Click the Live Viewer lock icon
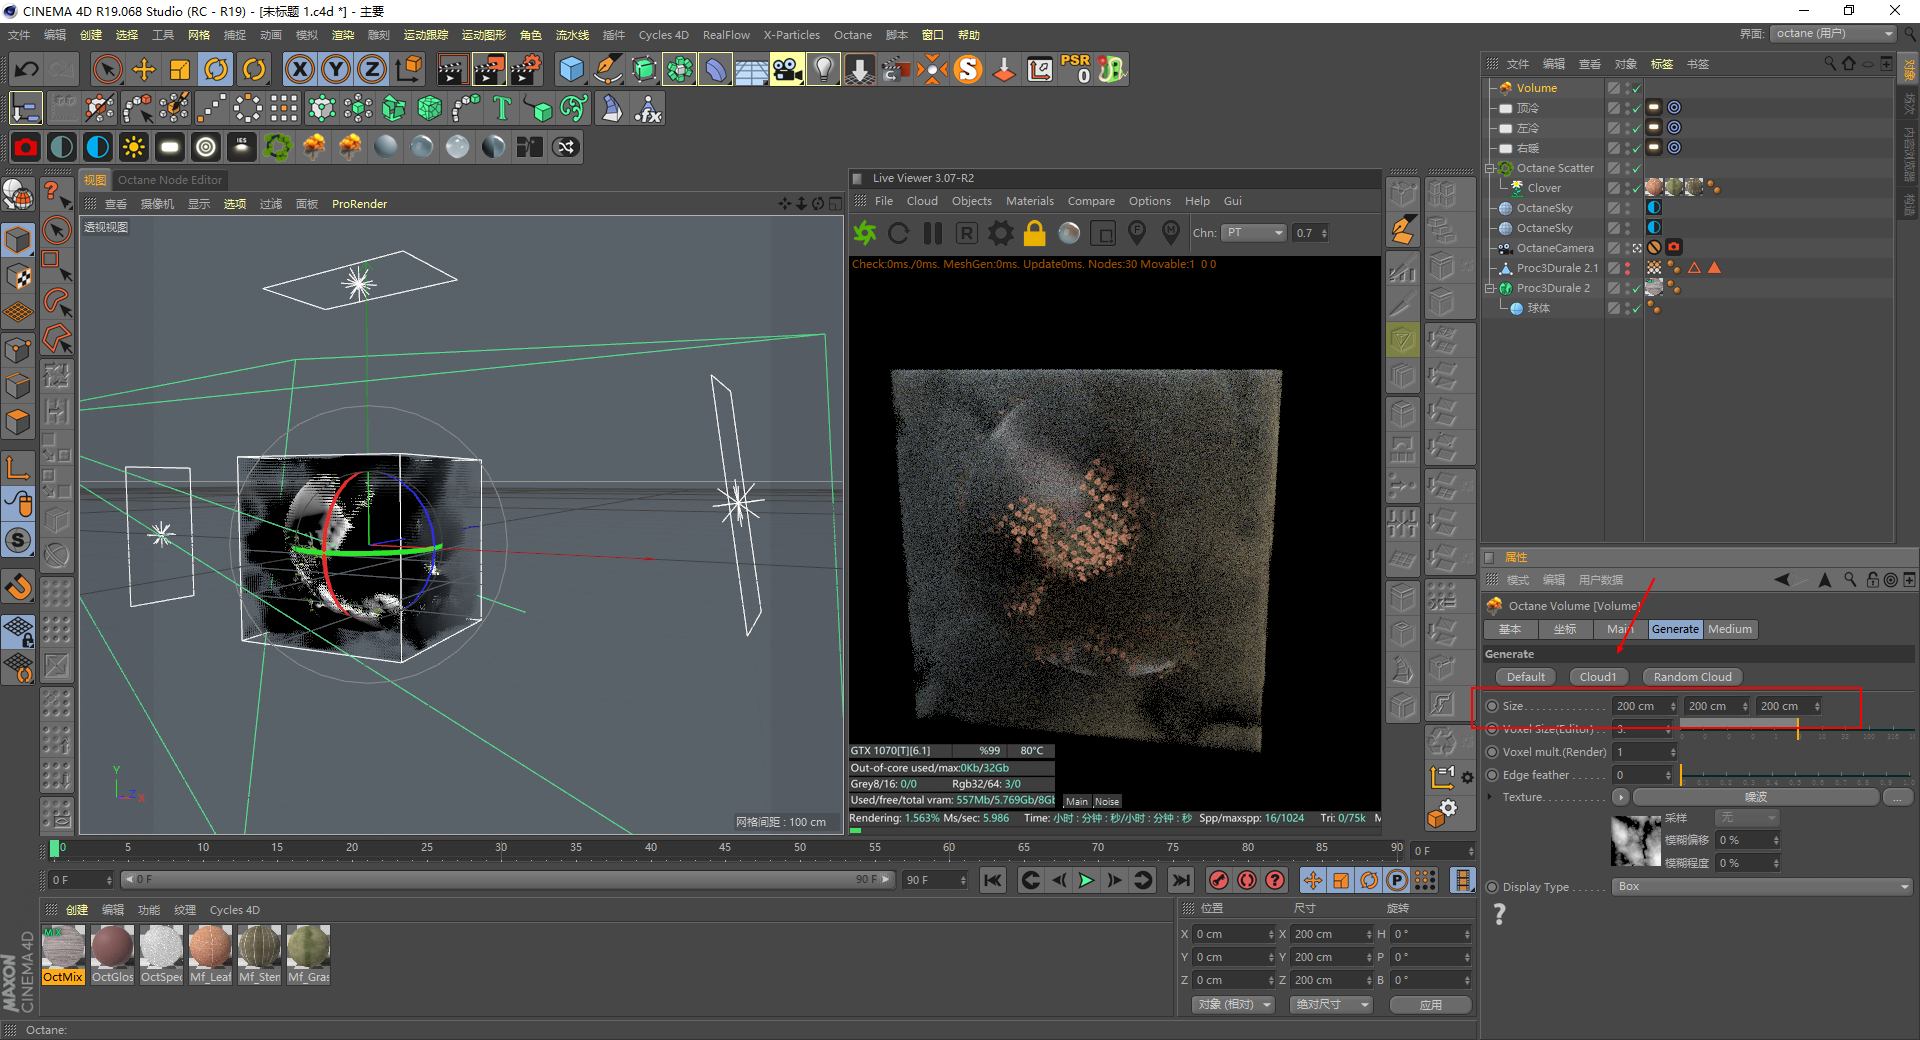Image resolution: width=1920 pixels, height=1040 pixels. [1034, 233]
